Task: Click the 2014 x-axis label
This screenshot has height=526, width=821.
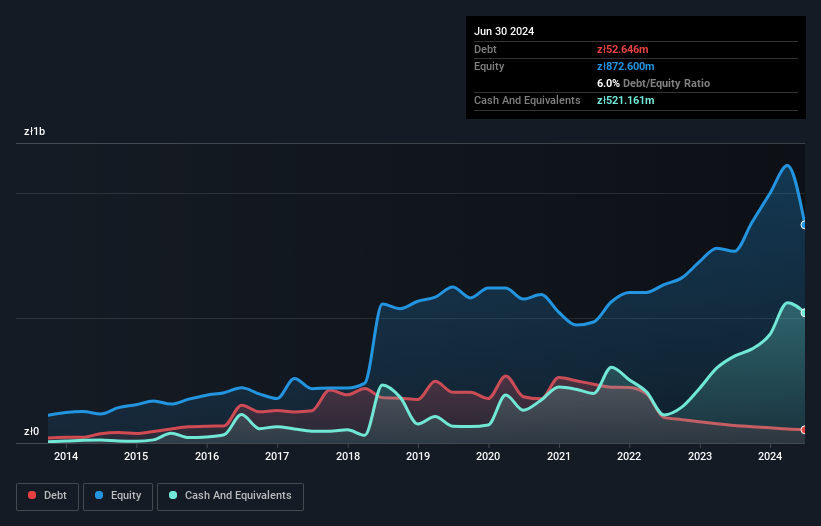Action: pyautogui.click(x=66, y=457)
